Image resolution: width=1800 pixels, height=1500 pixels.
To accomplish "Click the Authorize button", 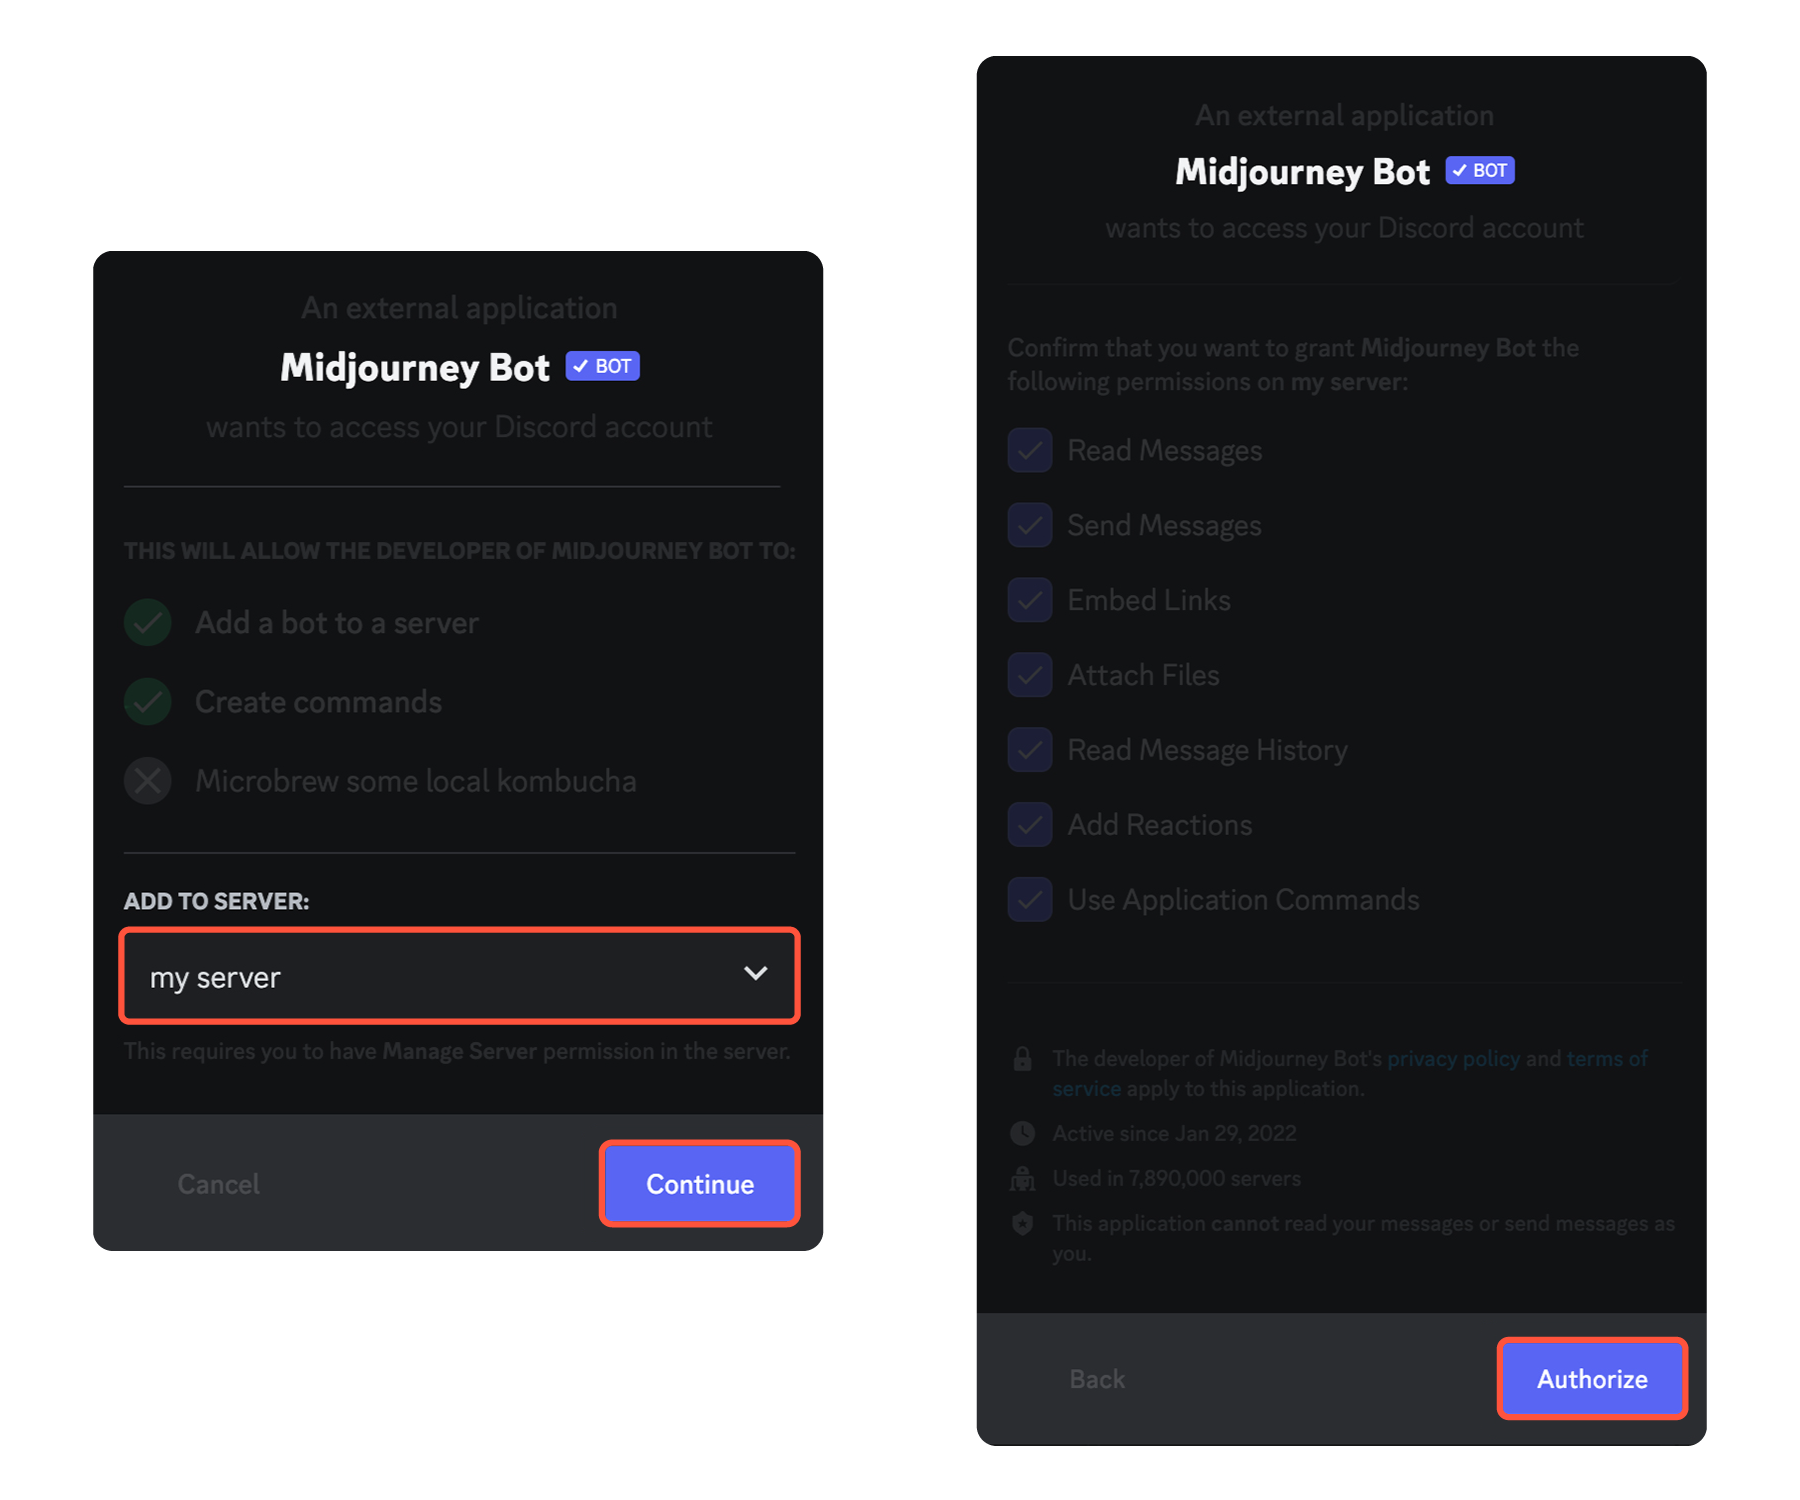I will pyautogui.click(x=1592, y=1379).
